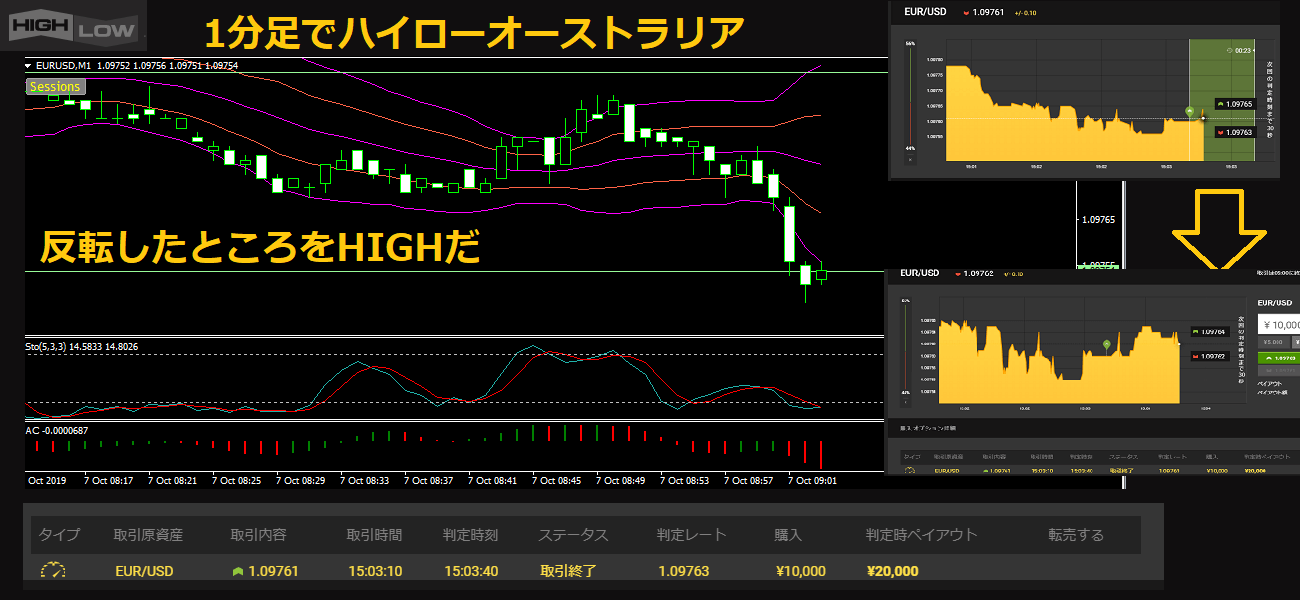Select the green entry marker in top chart
Viewport: 1300px width, 600px height.
click(x=1189, y=111)
